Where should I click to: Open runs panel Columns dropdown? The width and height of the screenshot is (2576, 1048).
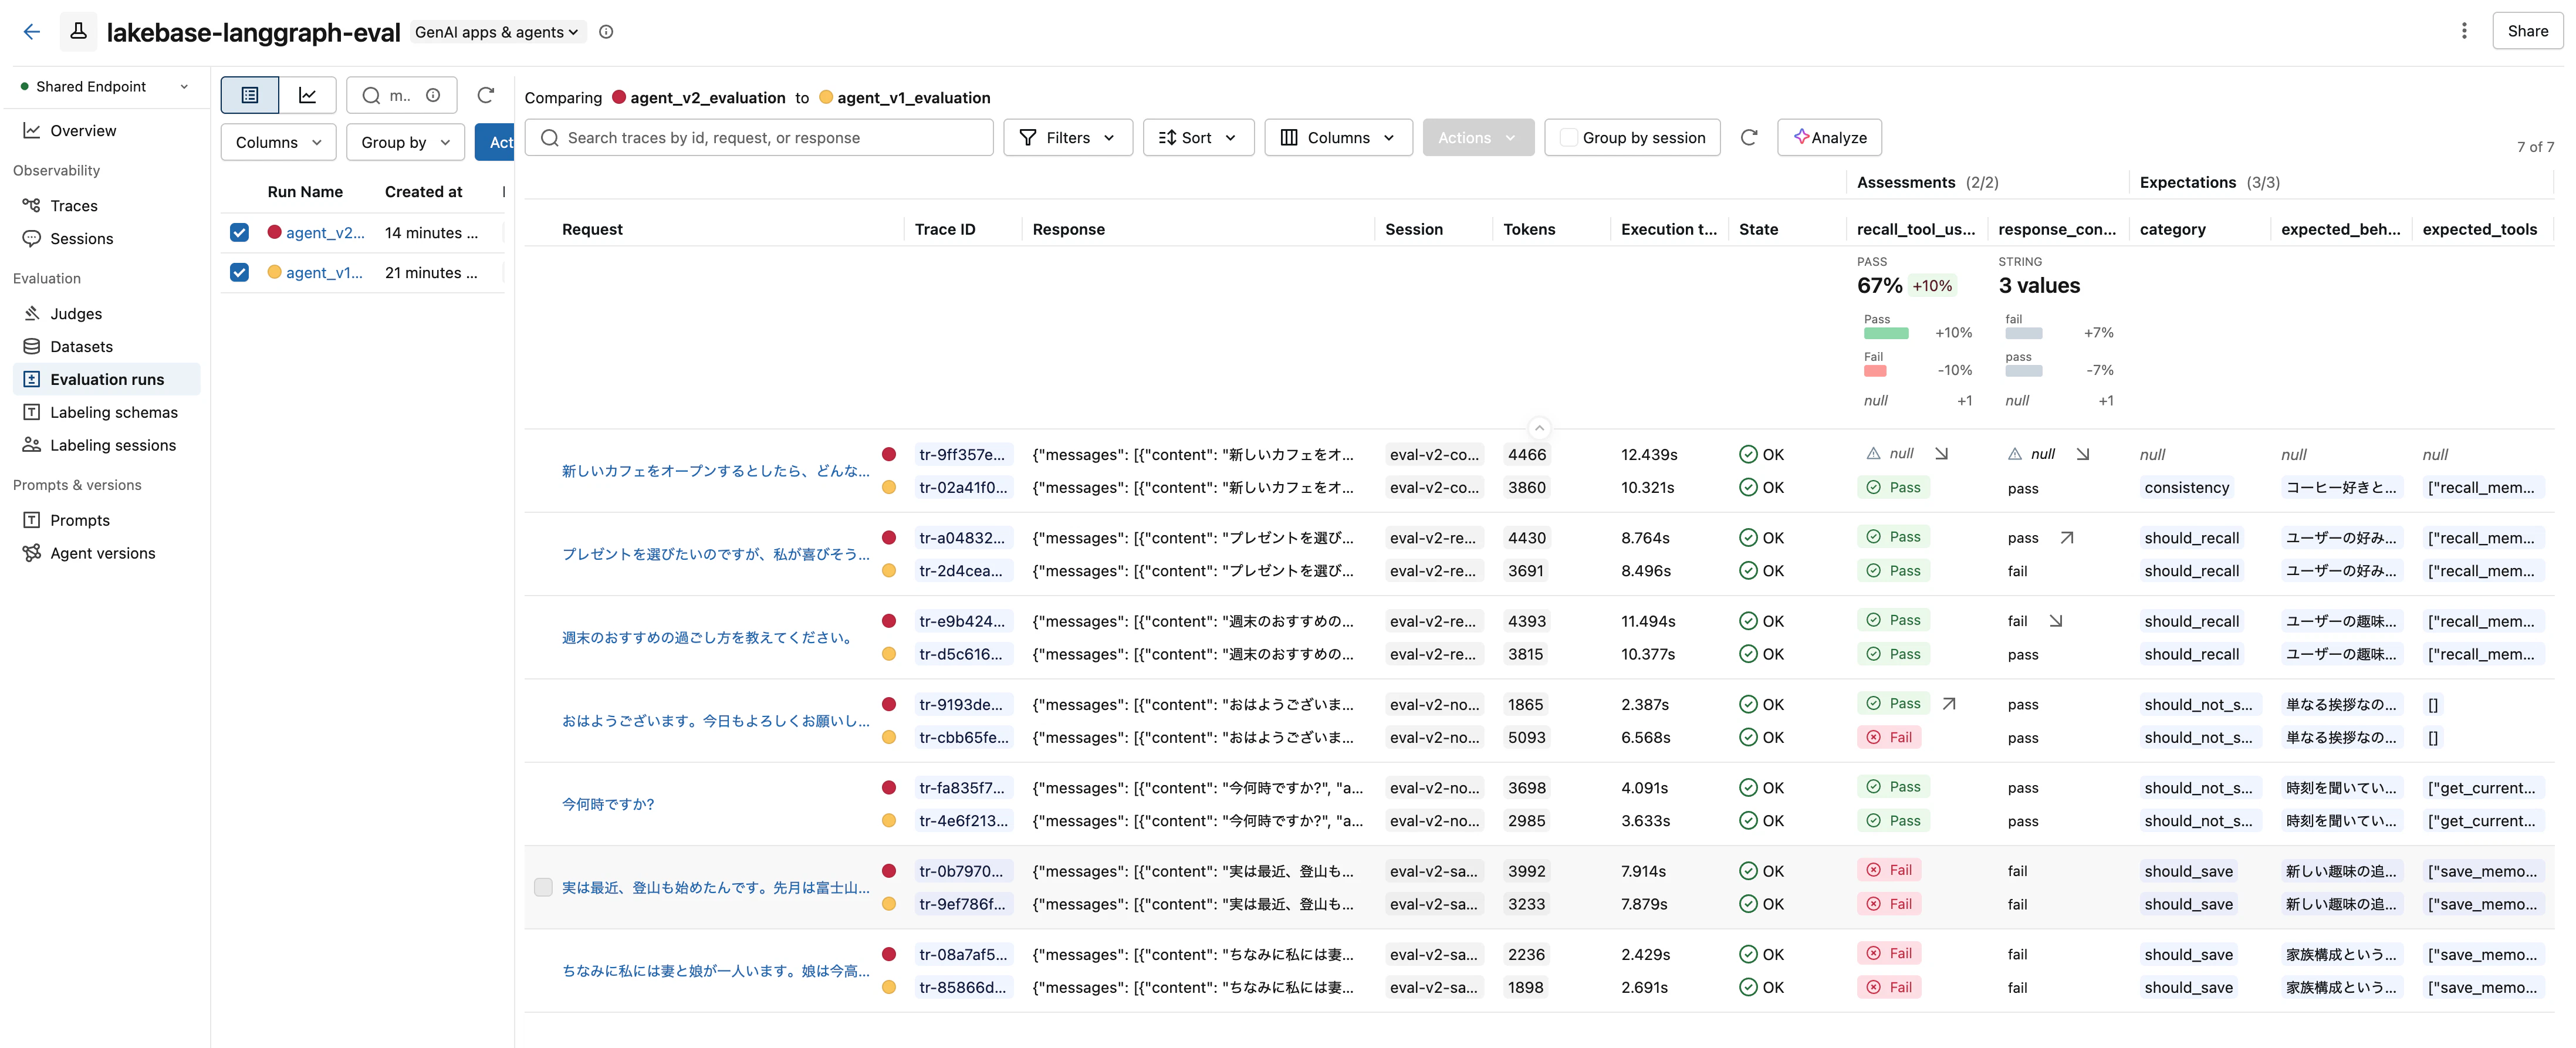(278, 142)
